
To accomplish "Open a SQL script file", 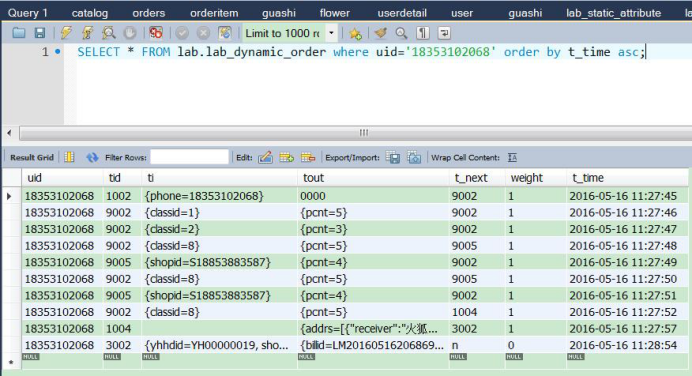I will point(19,33).
